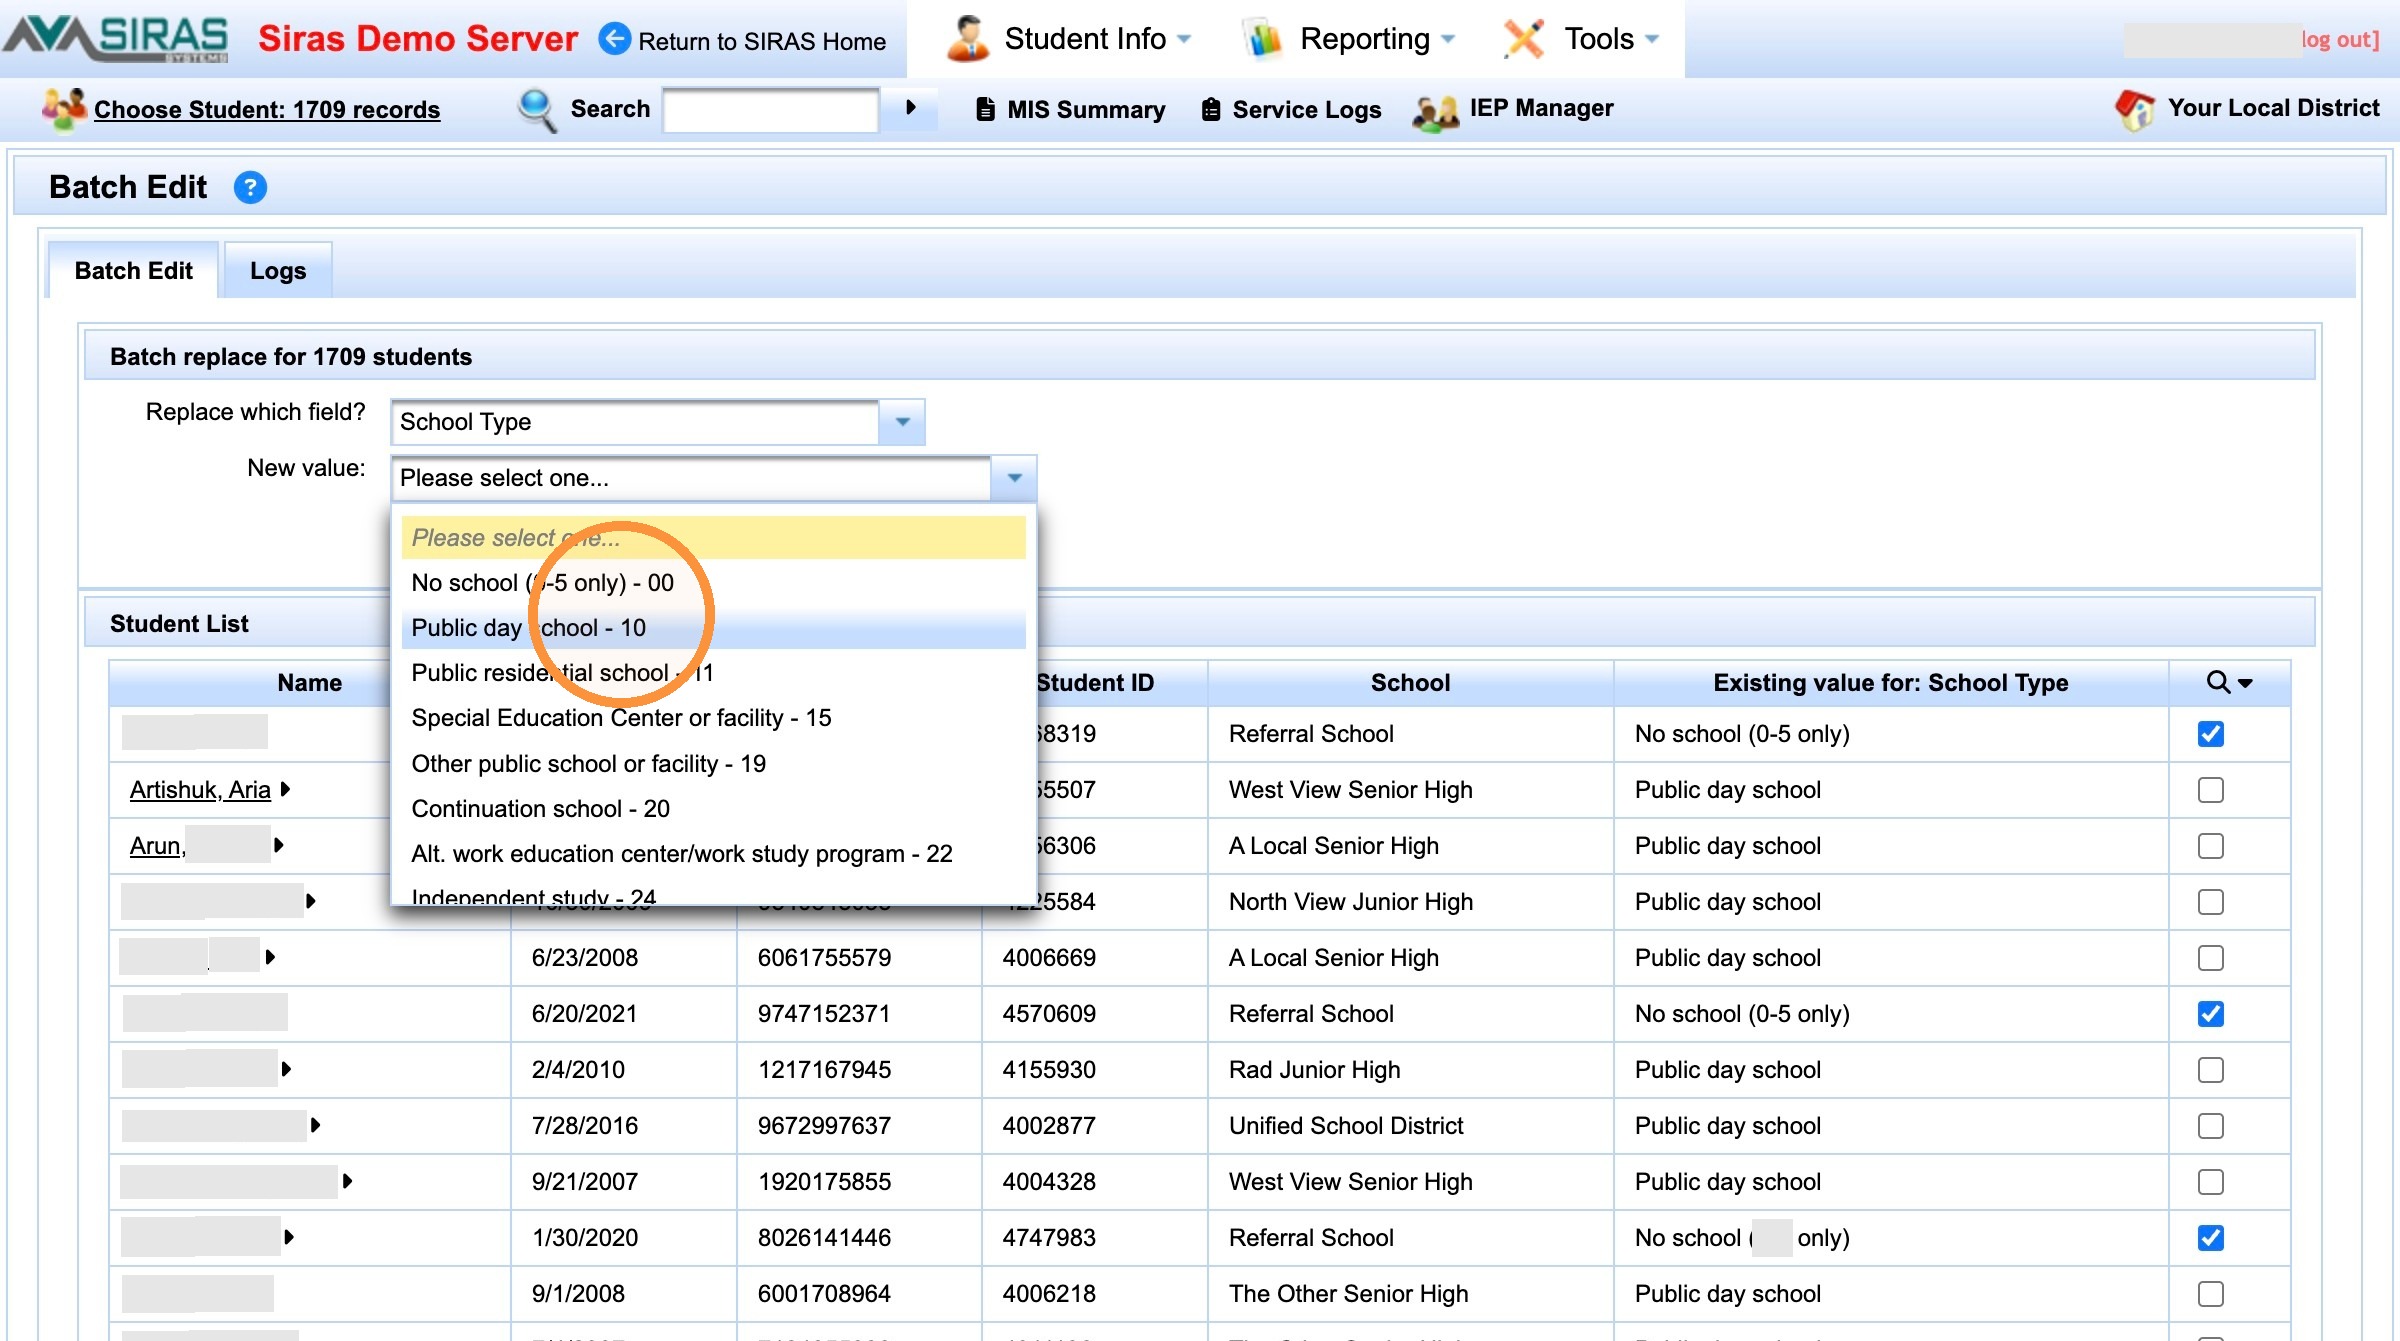Viewport: 2400px width, 1341px height.
Task: Check box for student ID 4006669 row
Action: point(2210,958)
